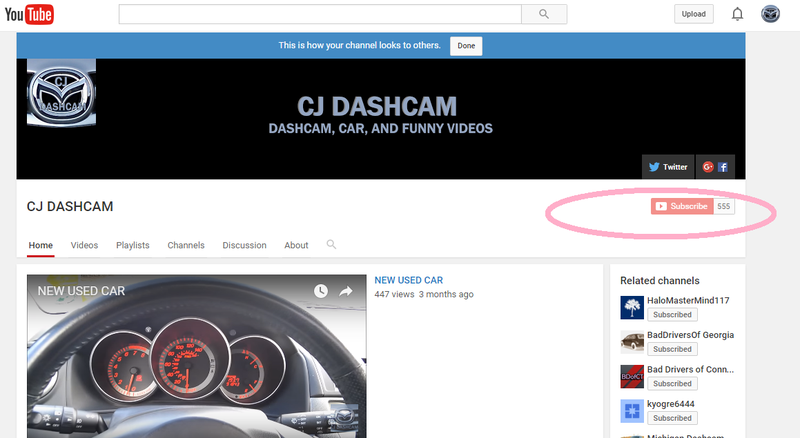Switch to the Videos tab
The image size is (800, 438).
point(84,246)
